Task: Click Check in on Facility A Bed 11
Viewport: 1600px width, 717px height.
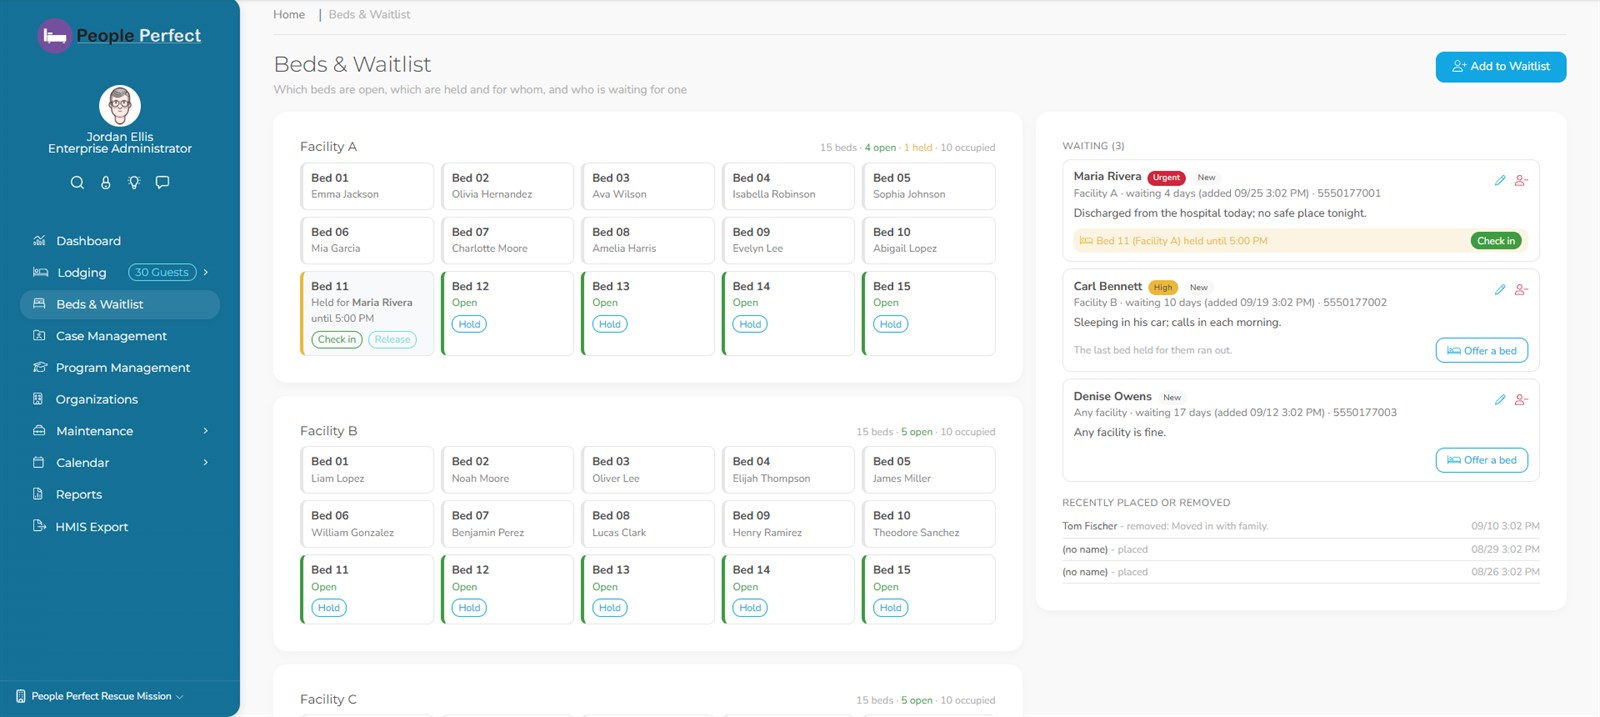Action: [337, 340]
